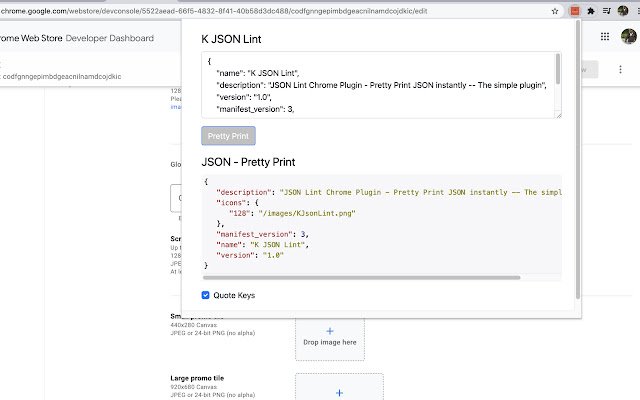Click the Large promo tile label

point(197,378)
